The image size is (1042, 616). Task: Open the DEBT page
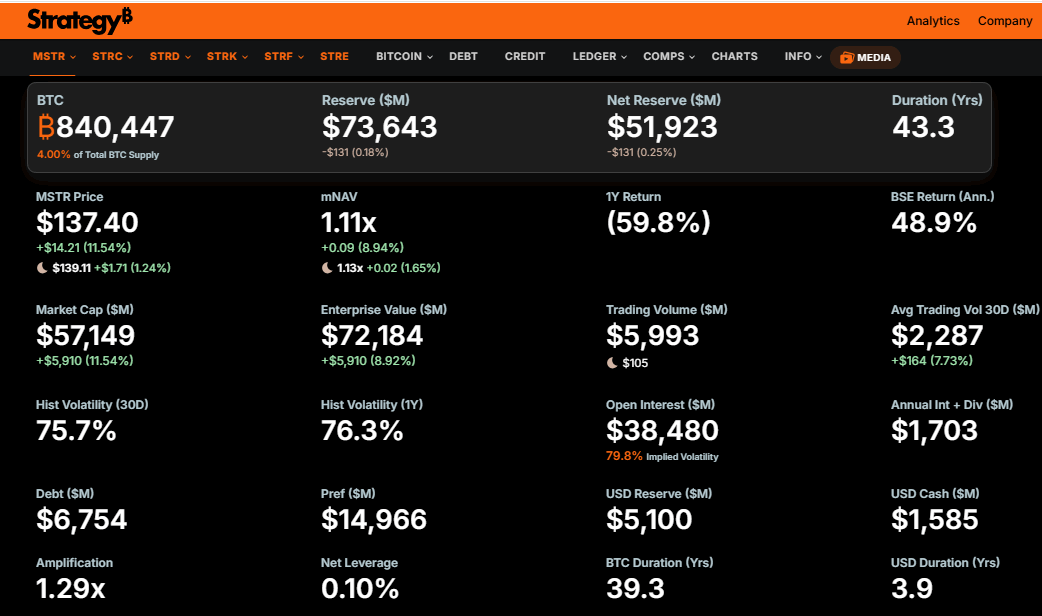point(463,56)
